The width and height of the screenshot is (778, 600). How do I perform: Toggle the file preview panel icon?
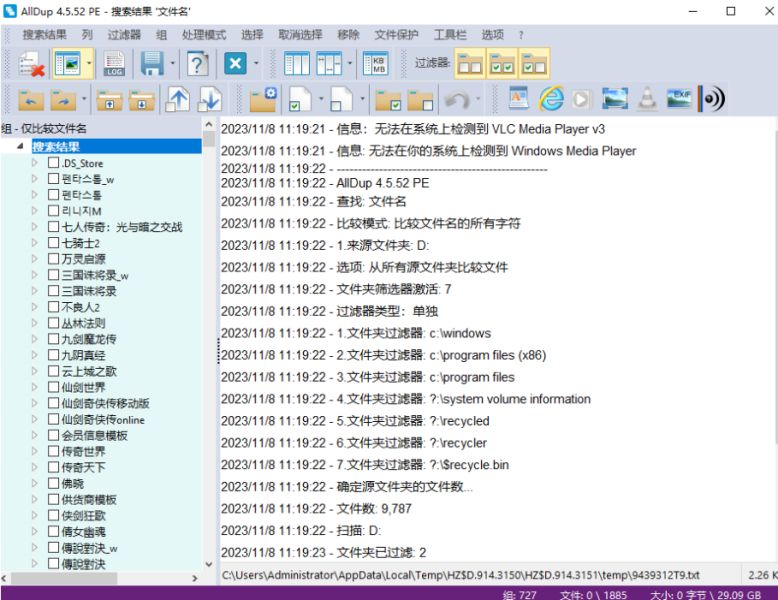[x=67, y=64]
